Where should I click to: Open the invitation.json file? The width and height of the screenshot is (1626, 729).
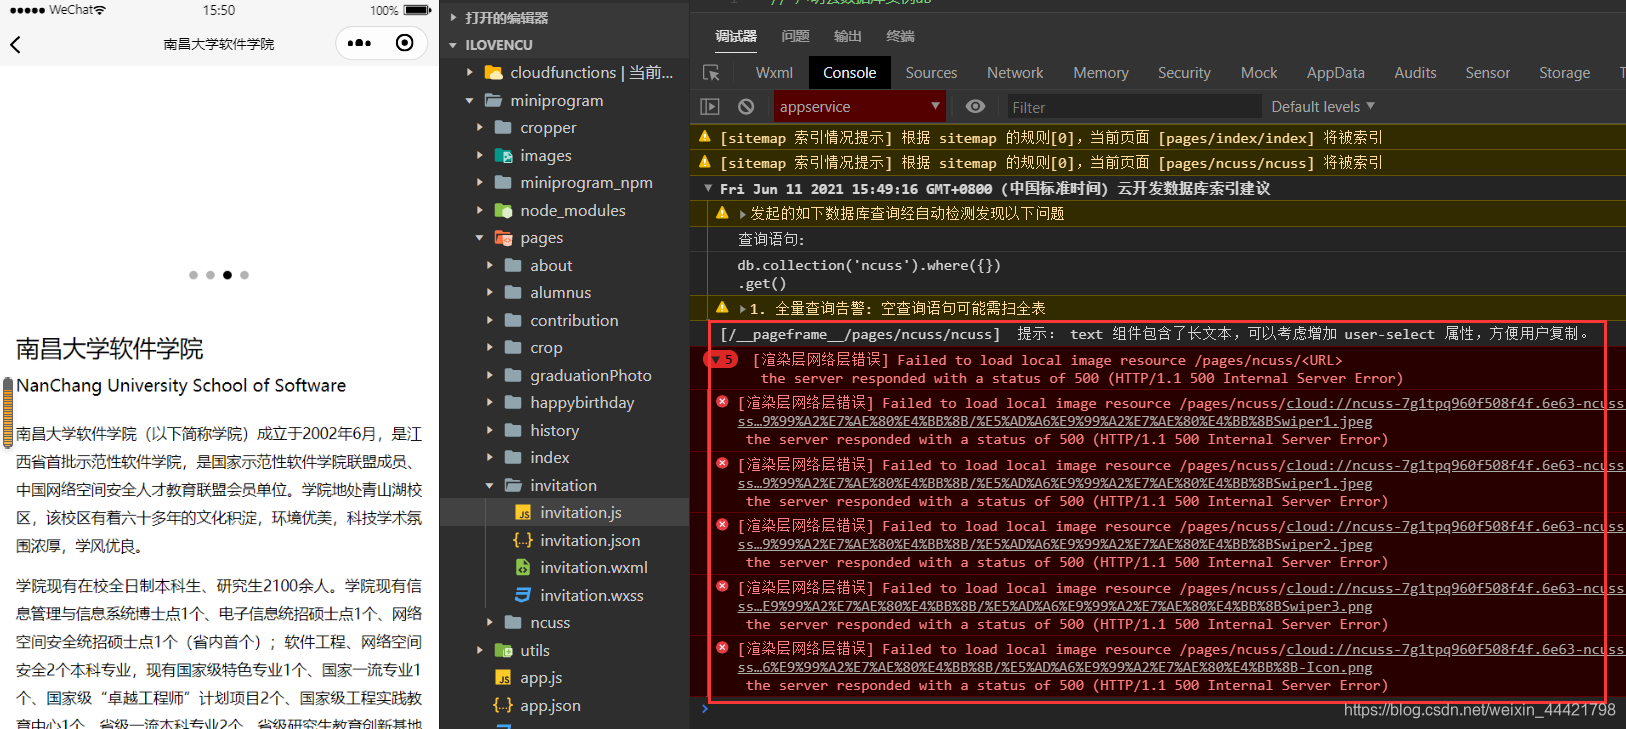tap(589, 540)
